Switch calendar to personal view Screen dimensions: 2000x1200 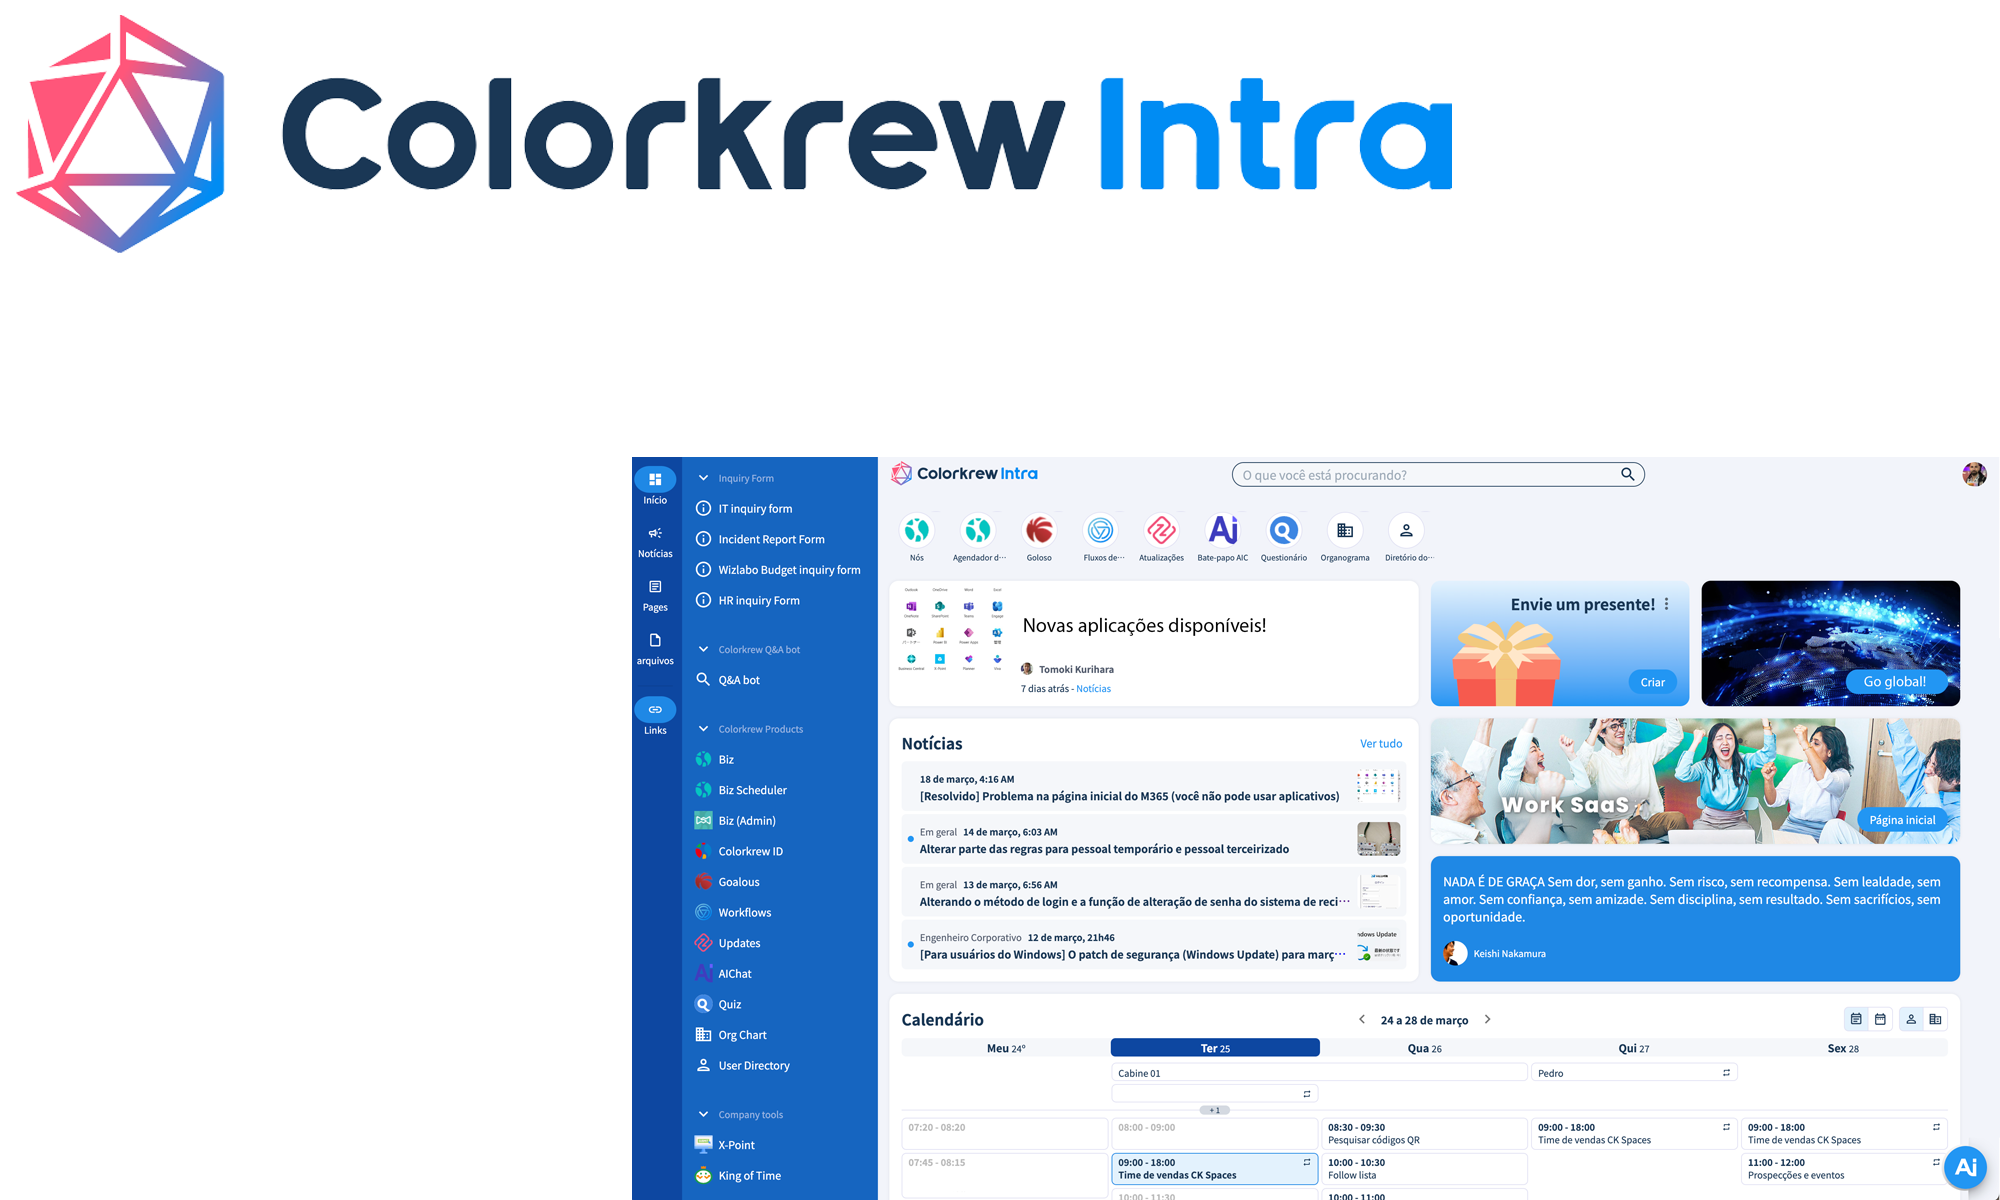1911,1019
